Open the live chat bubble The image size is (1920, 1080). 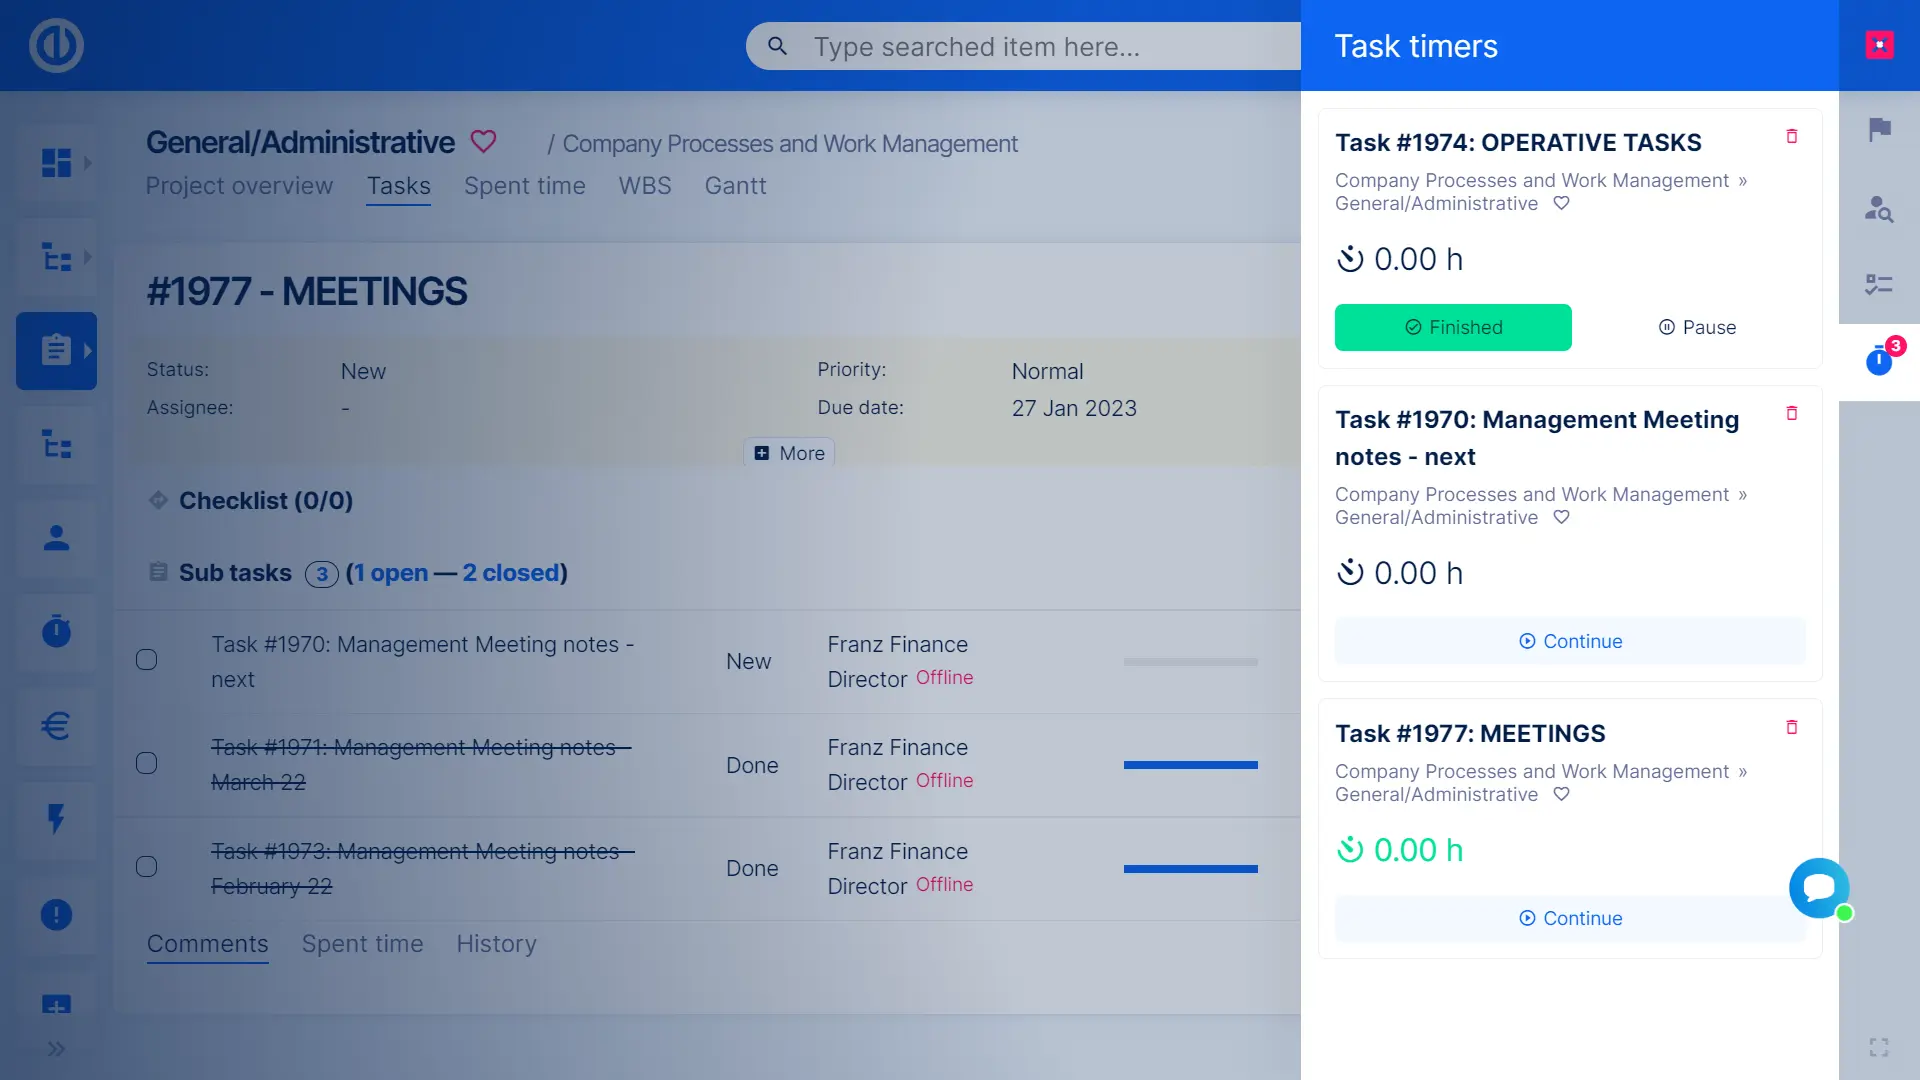(x=1818, y=887)
